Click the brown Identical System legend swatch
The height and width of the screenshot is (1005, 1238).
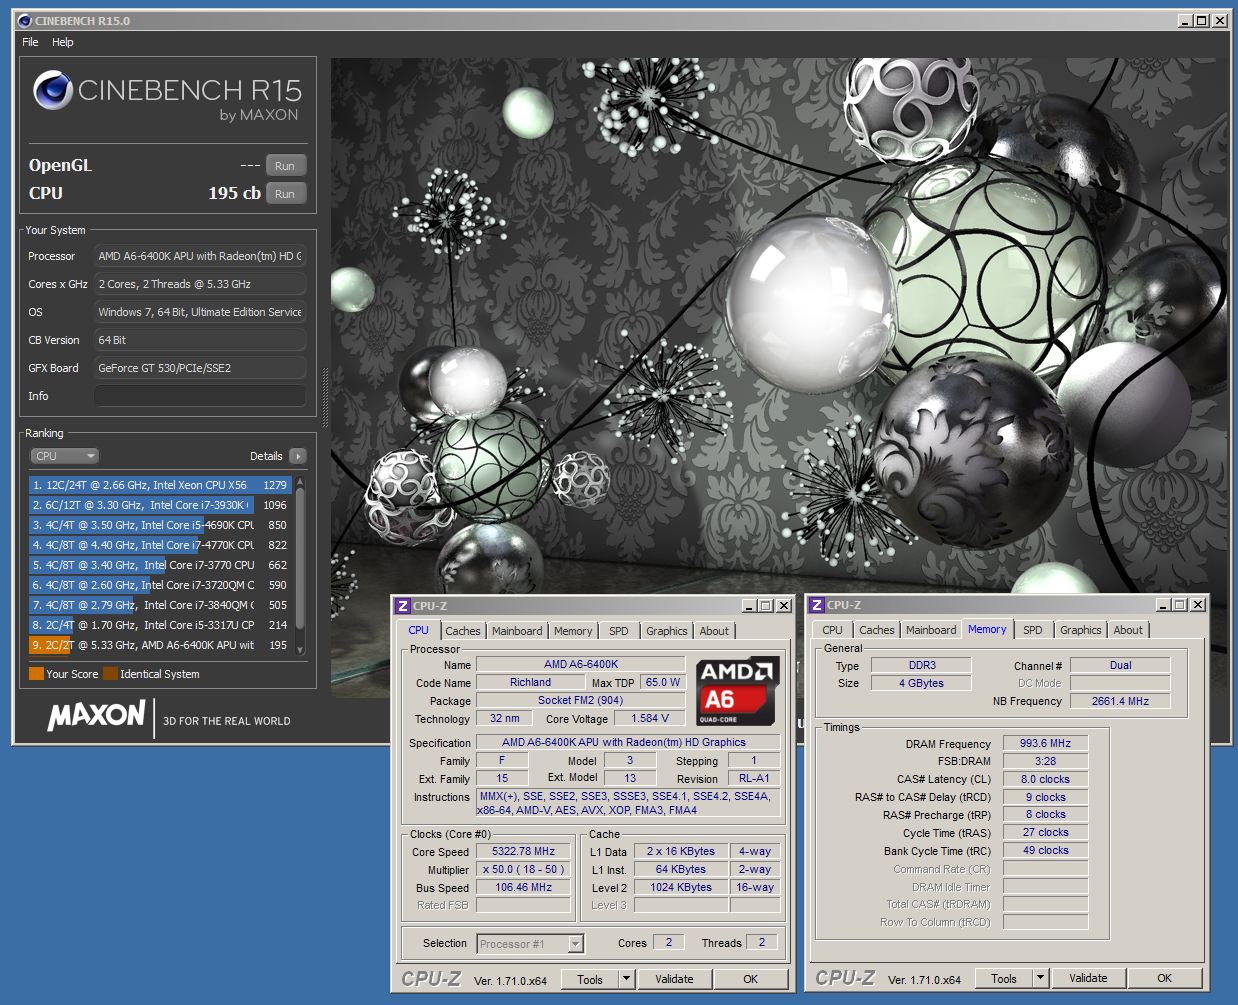click(x=110, y=674)
